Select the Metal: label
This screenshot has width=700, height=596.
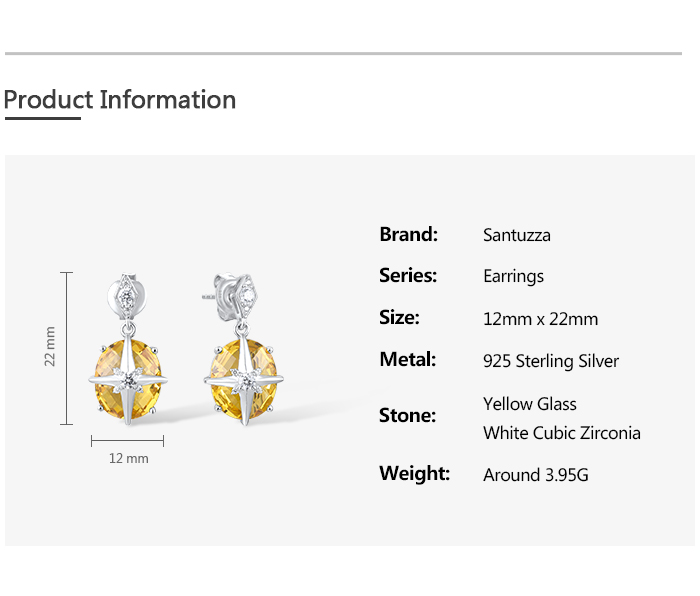[407, 359]
